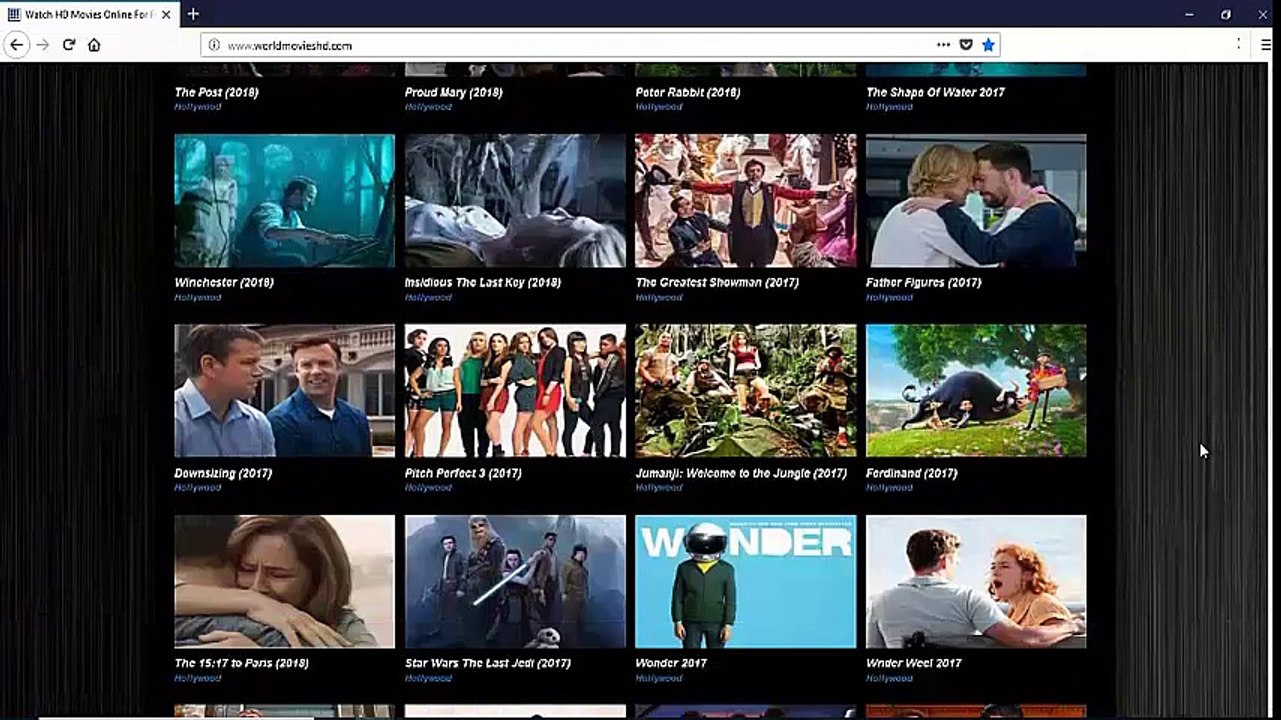The image size is (1281, 720).
Task: Open the Wnder Weel movie thumbnail
Action: [976, 582]
